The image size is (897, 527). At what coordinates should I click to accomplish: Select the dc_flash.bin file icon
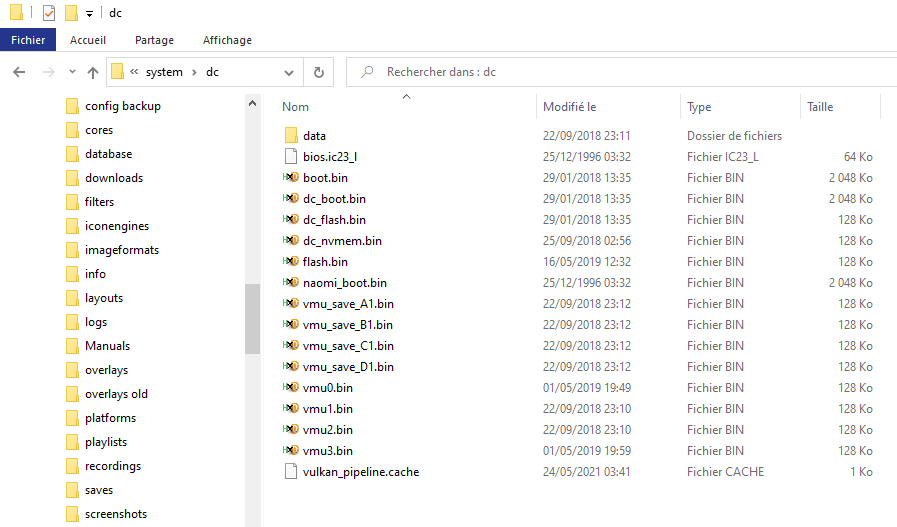click(x=291, y=220)
